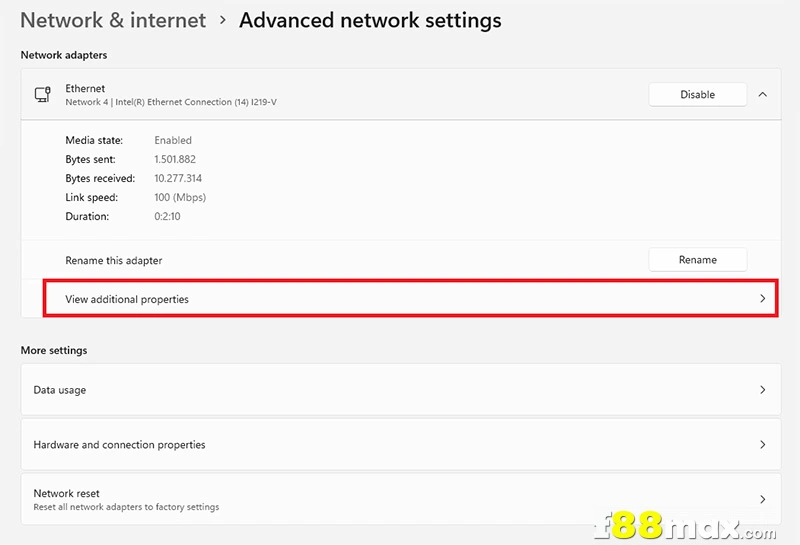Click the Network 4 Intel adapter description
800x545 pixels.
pyautogui.click(x=171, y=102)
